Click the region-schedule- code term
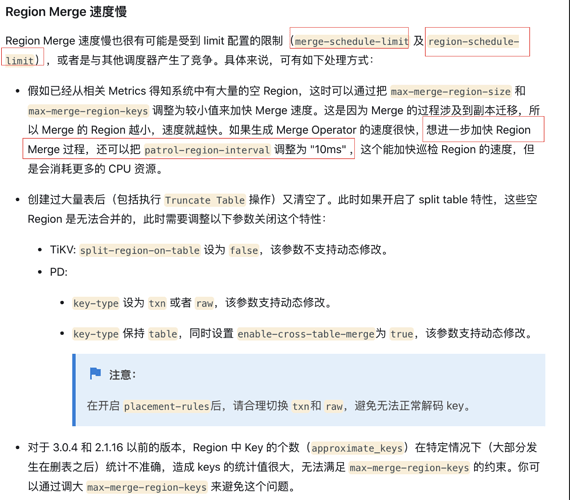 (x=473, y=41)
